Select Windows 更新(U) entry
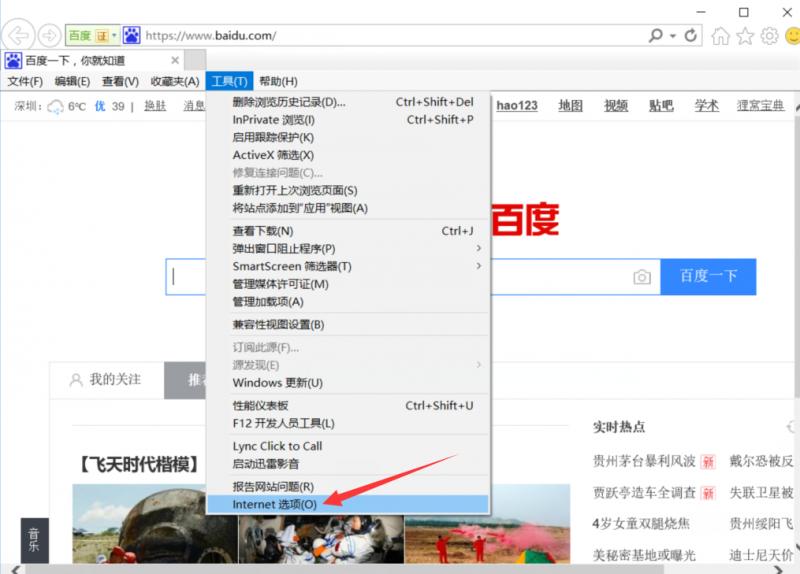 pos(348,383)
